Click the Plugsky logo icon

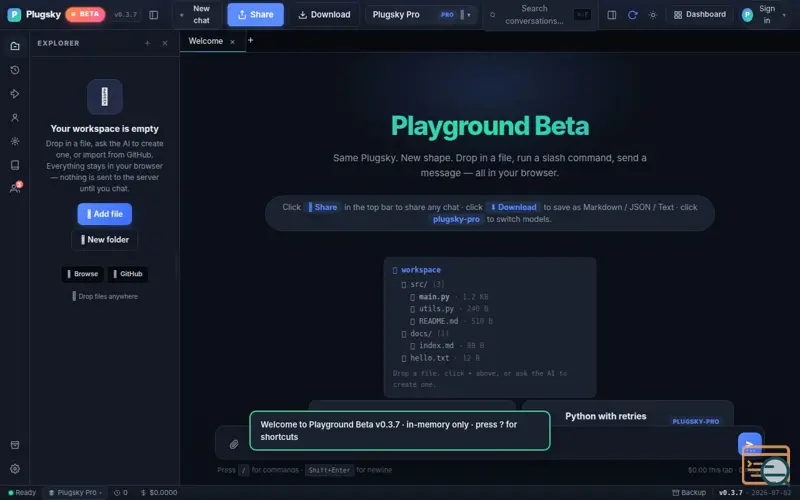pos(14,14)
